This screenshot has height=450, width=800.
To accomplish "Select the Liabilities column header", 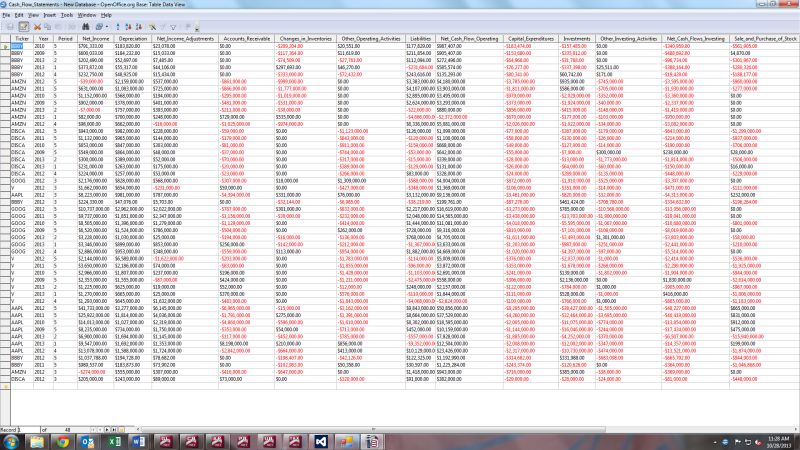I will click(420, 39).
